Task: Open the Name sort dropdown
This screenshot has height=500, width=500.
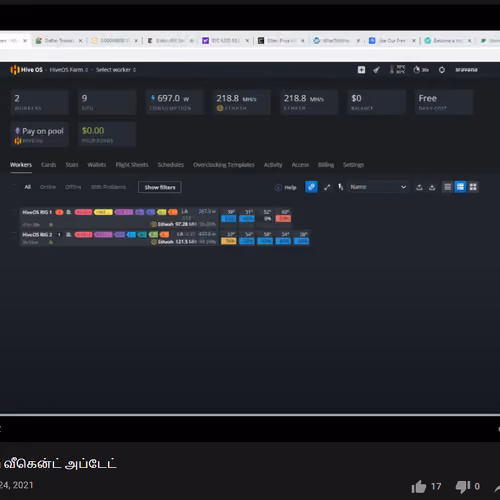Action: click(378, 187)
